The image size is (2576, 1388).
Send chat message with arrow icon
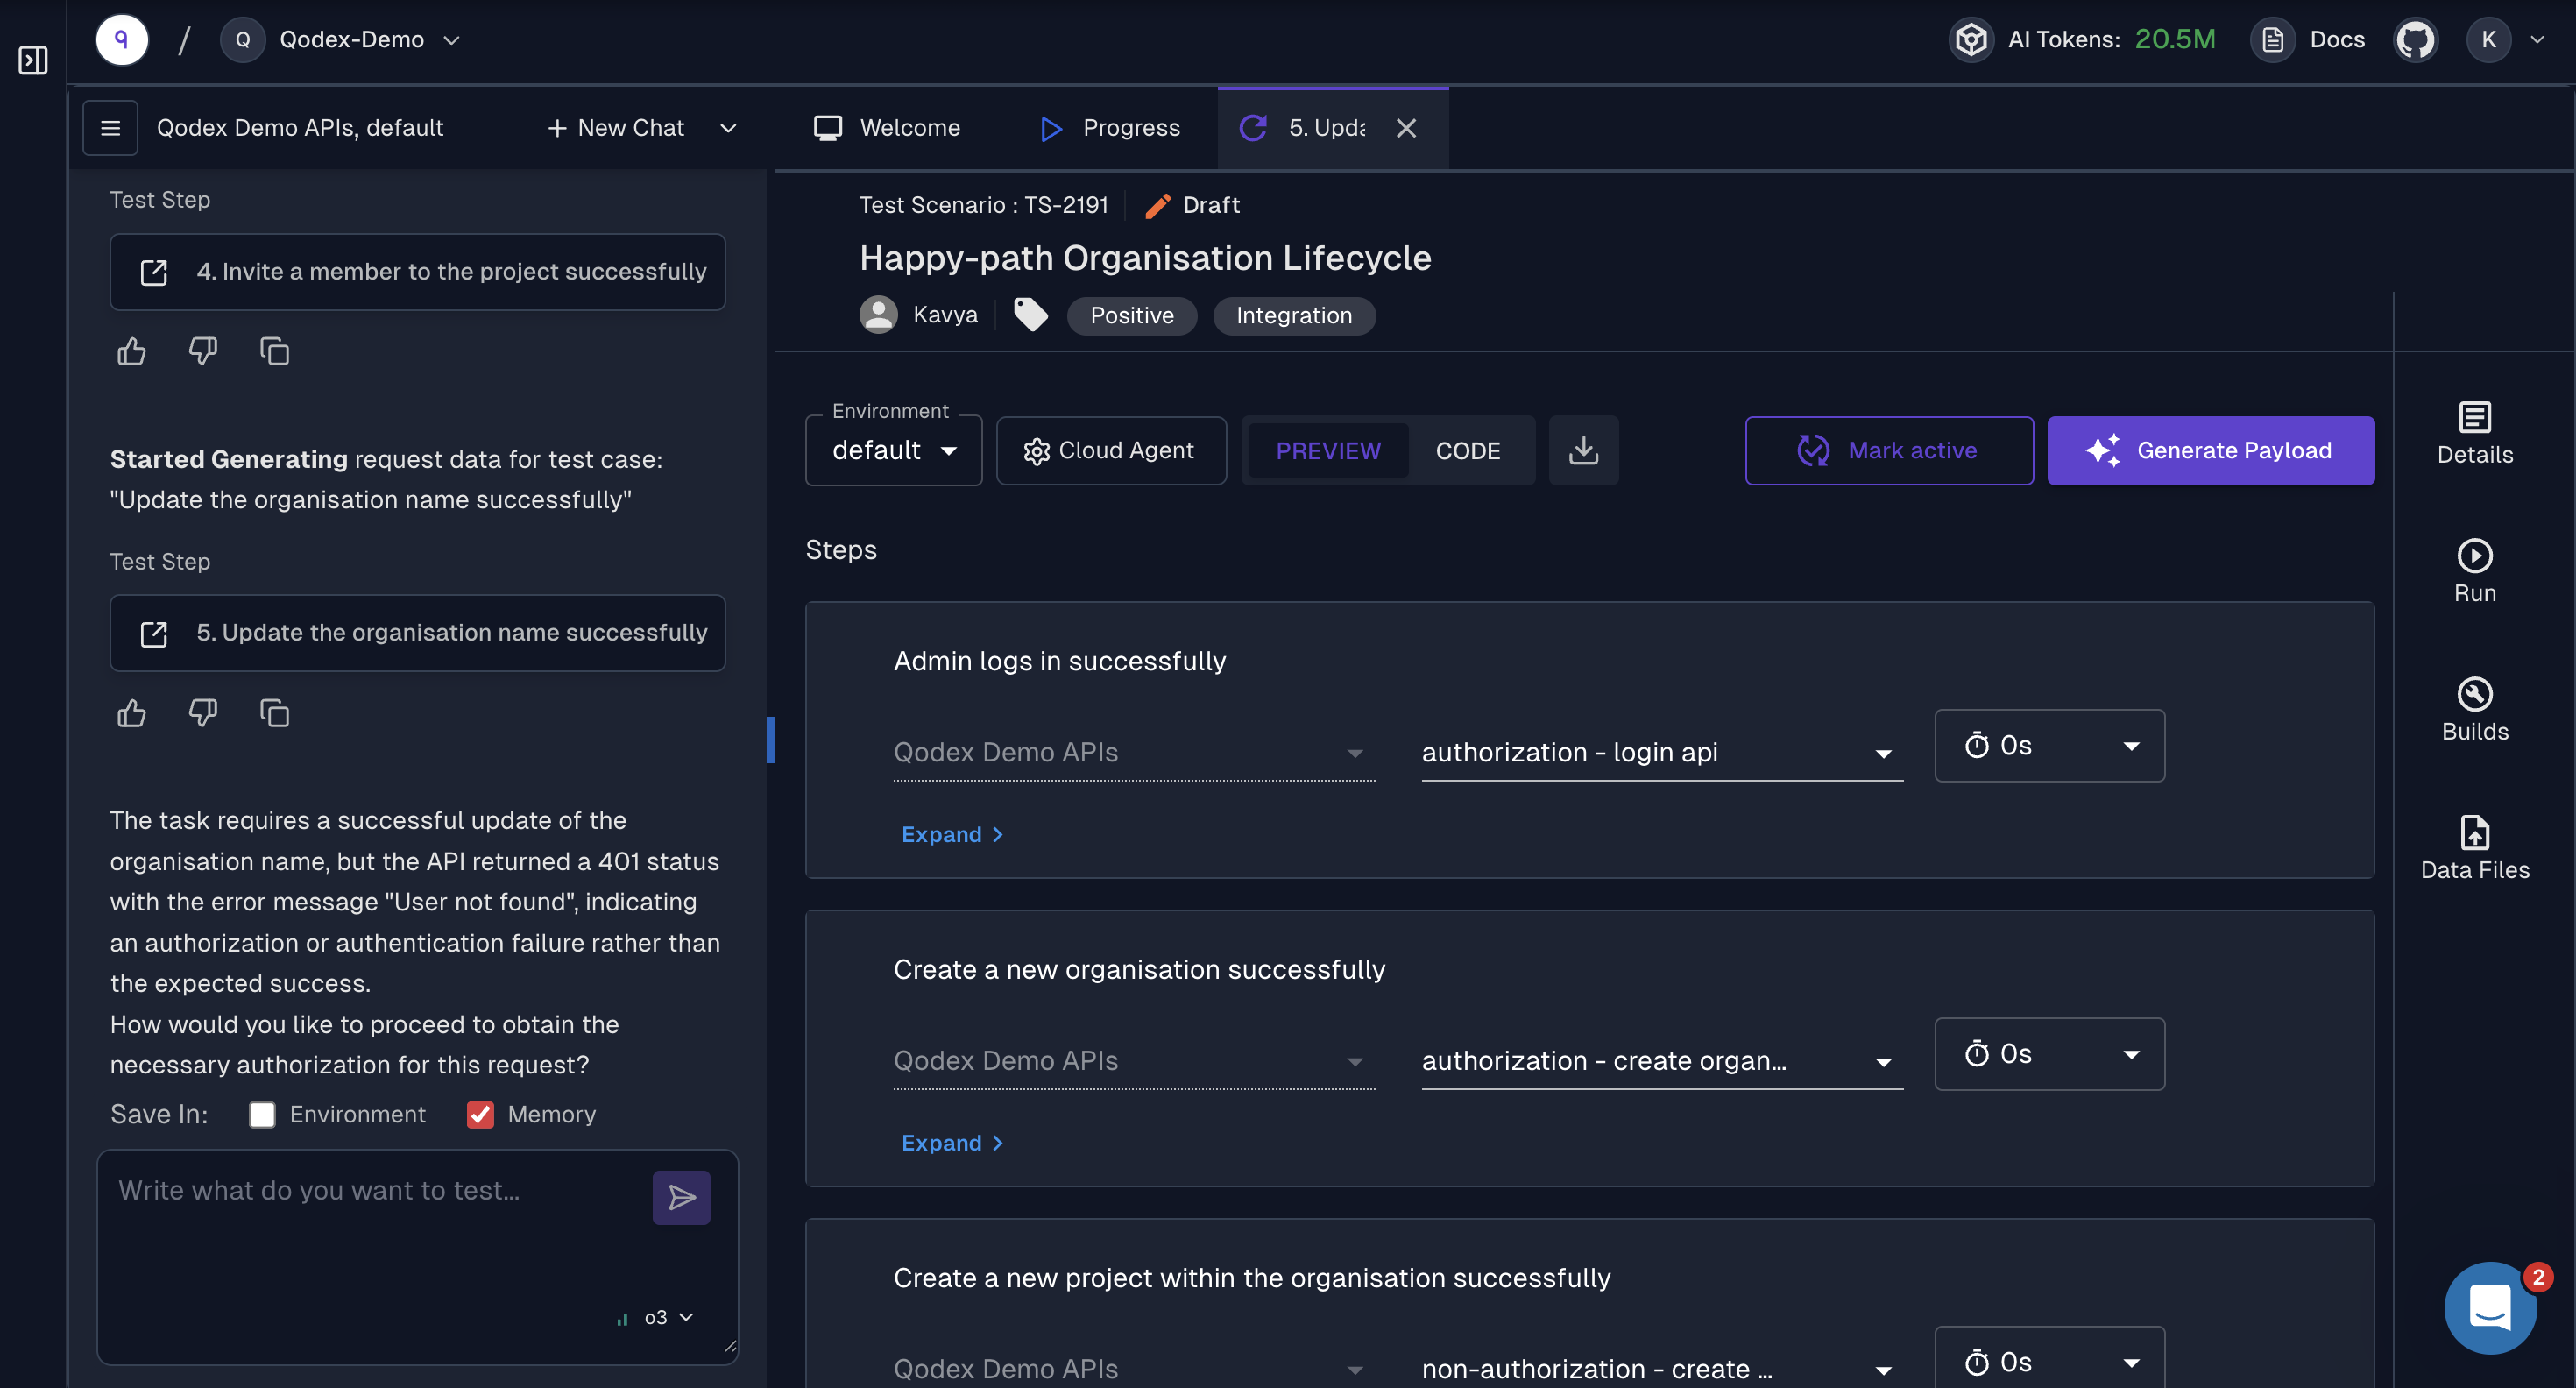coord(681,1197)
